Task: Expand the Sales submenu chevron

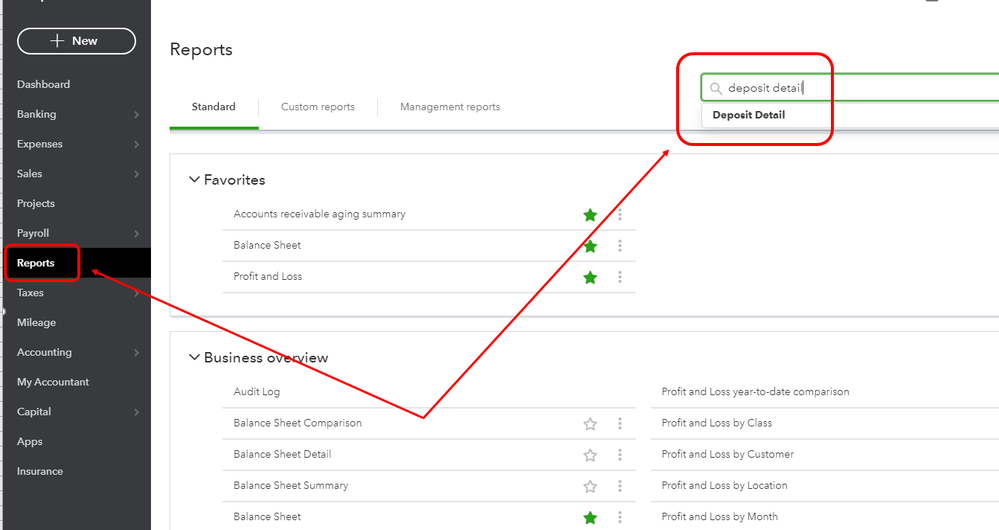Action: point(136,174)
